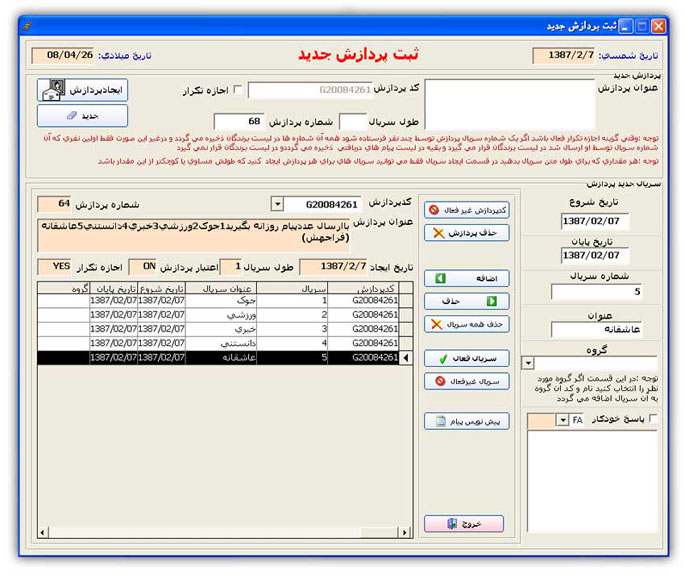The width and height of the screenshot is (685, 575).
Task: Click the تاریخ شروع start date field
Action: [x=595, y=221]
